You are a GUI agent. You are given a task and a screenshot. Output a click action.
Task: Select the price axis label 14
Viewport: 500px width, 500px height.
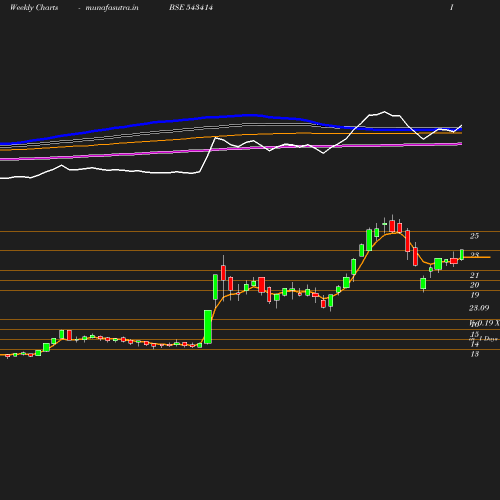click(475, 344)
